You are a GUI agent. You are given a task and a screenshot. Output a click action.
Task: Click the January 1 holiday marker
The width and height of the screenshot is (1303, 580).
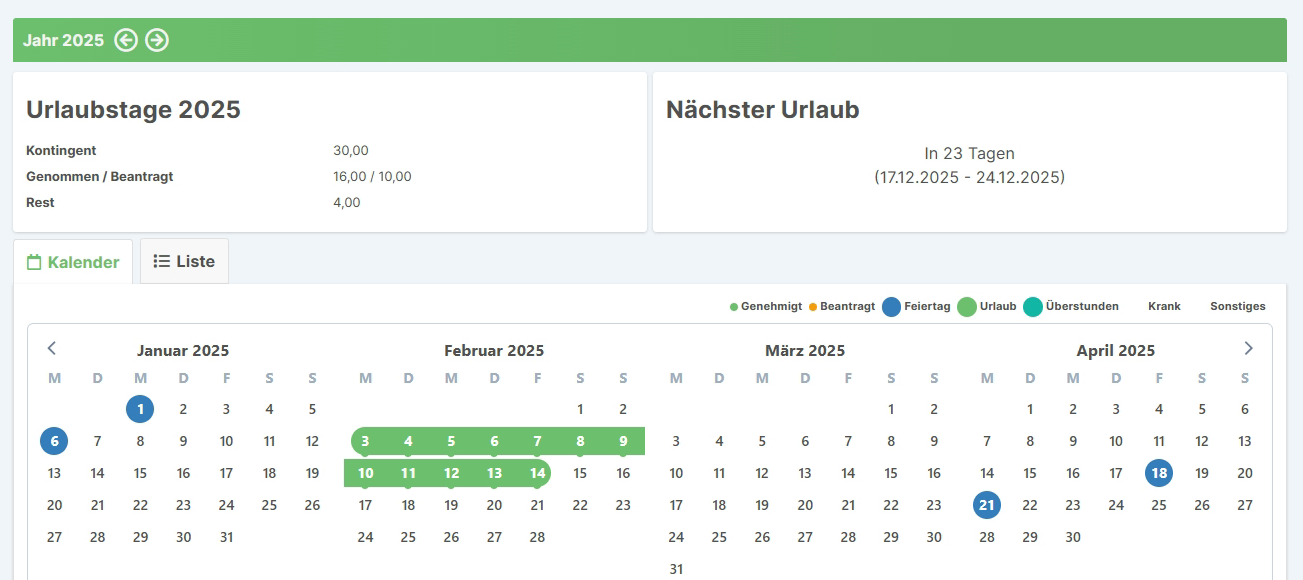pyautogui.click(x=140, y=409)
